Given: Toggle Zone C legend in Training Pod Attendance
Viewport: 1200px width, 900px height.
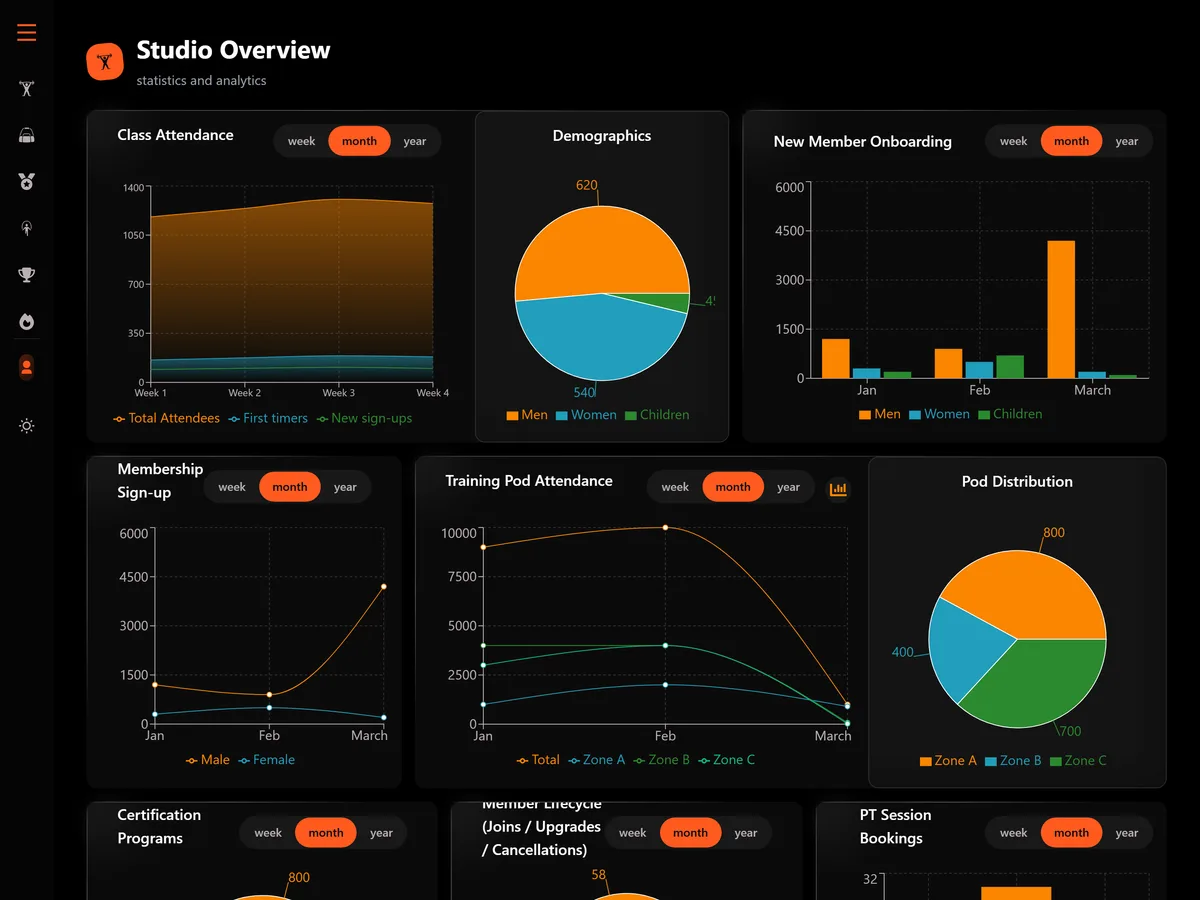Looking at the screenshot, I should tap(727, 760).
